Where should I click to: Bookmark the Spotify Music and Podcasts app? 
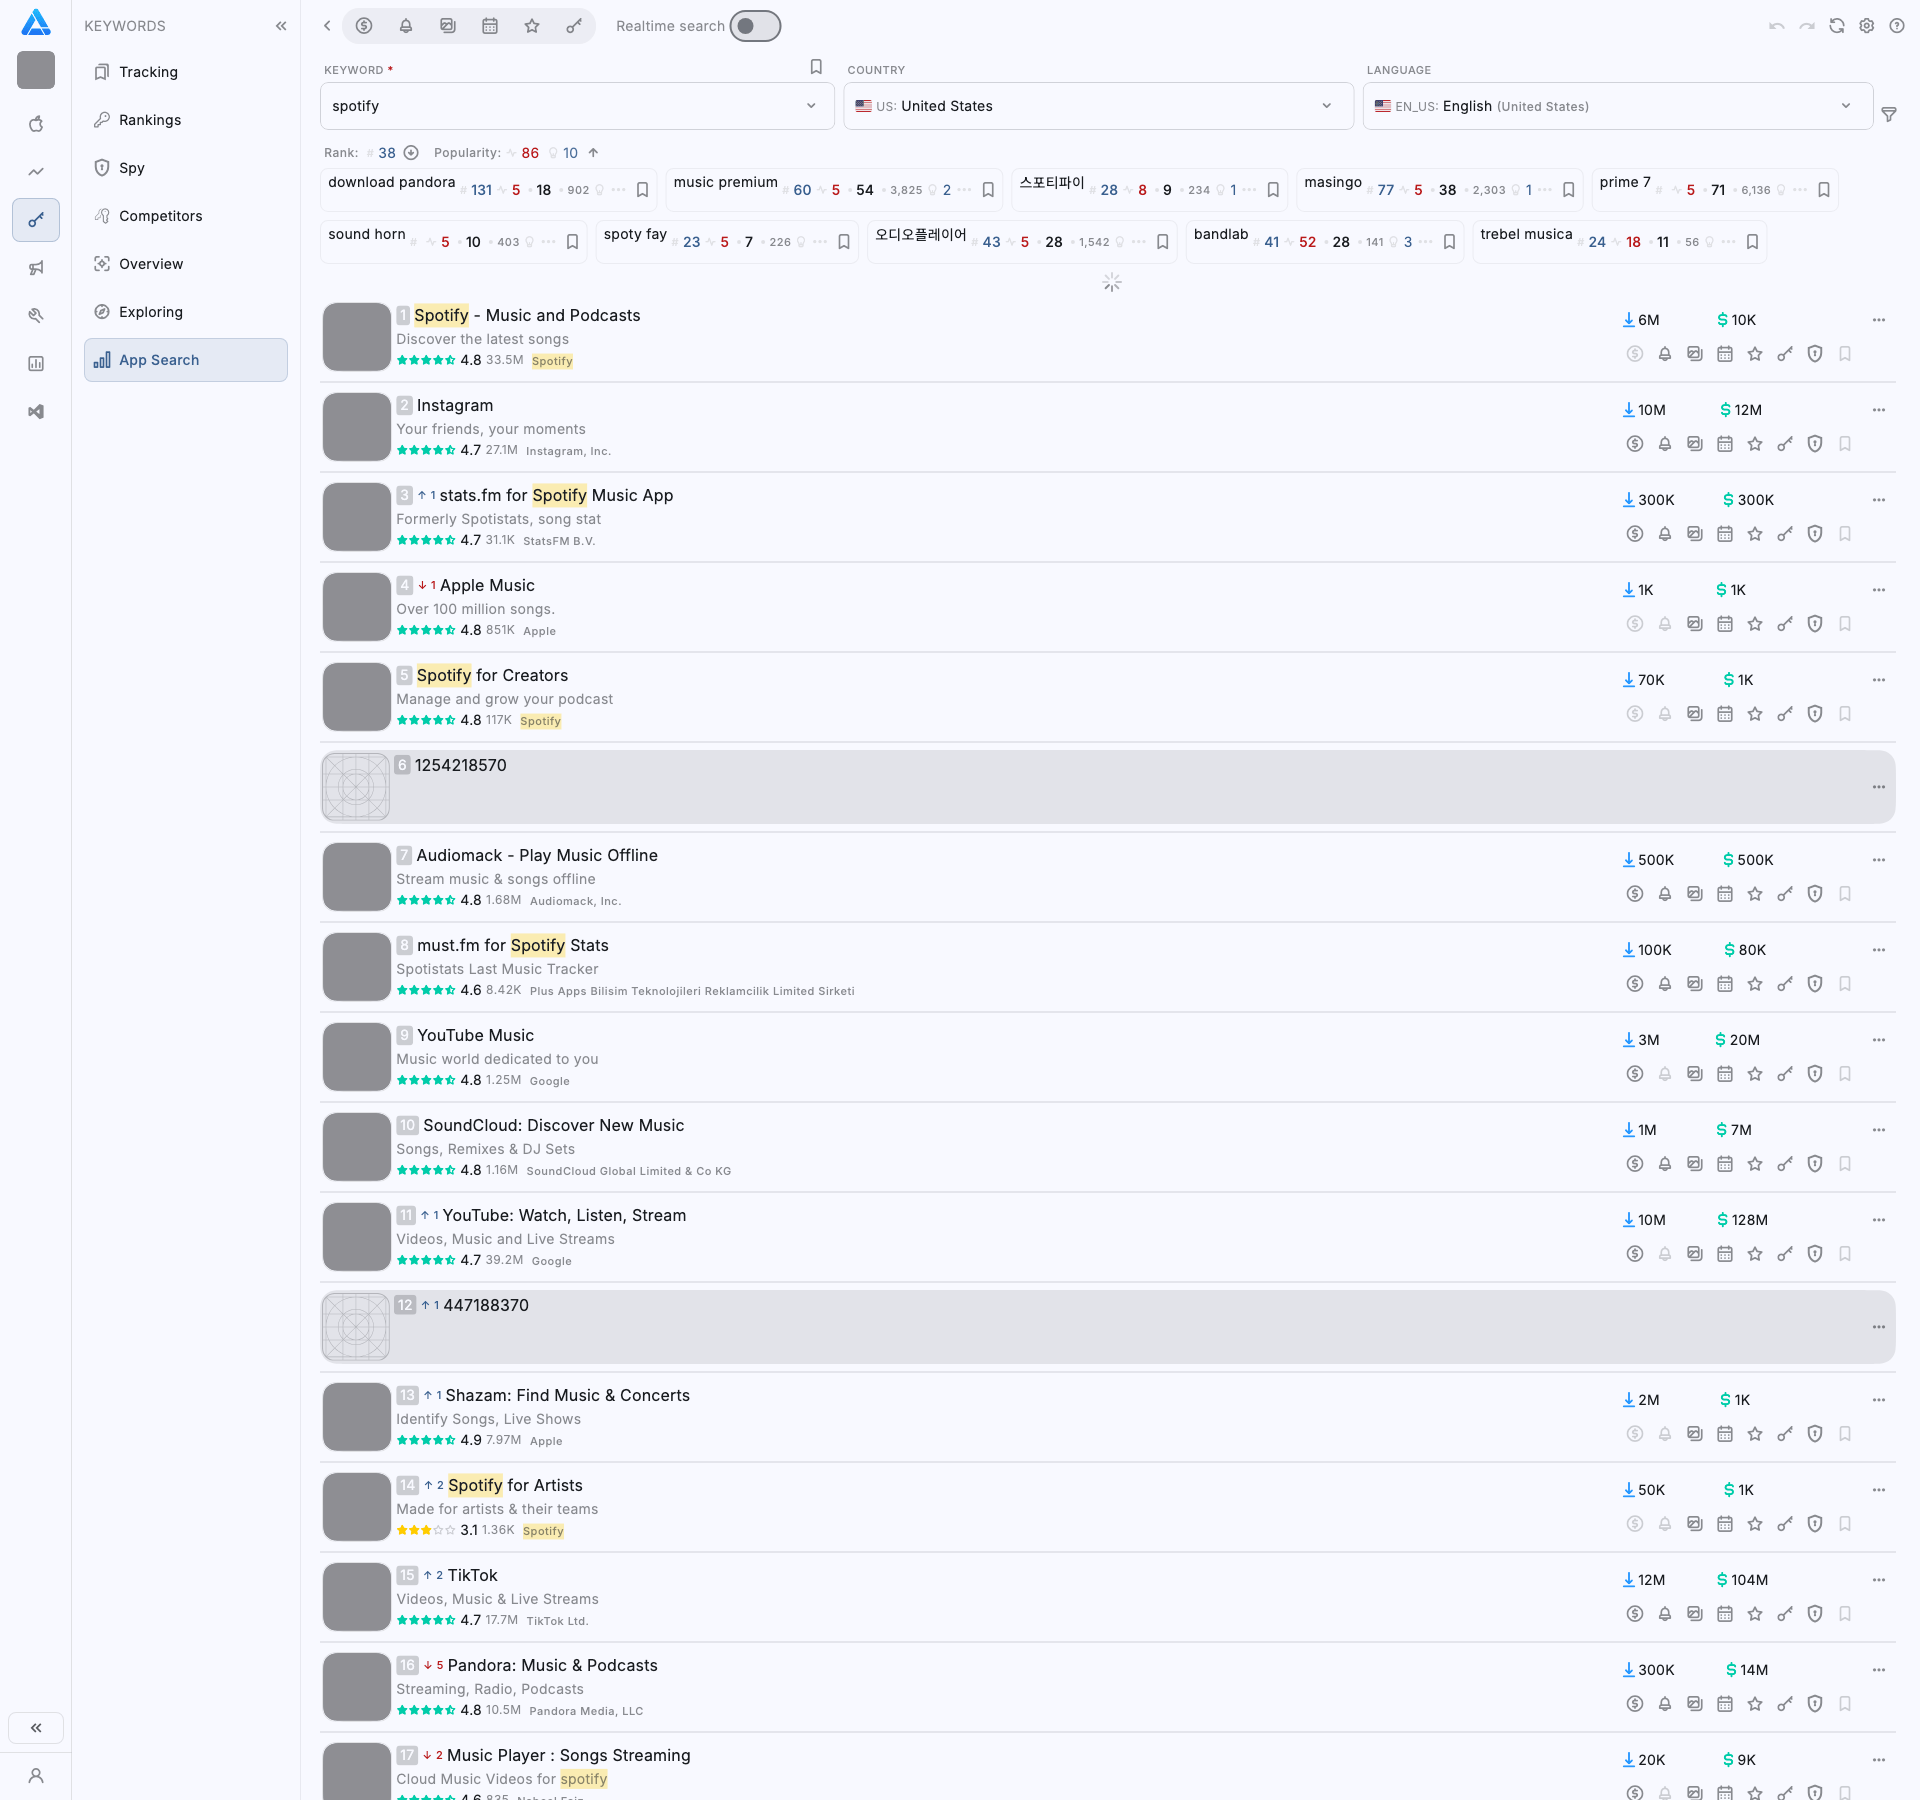pos(1845,354)
